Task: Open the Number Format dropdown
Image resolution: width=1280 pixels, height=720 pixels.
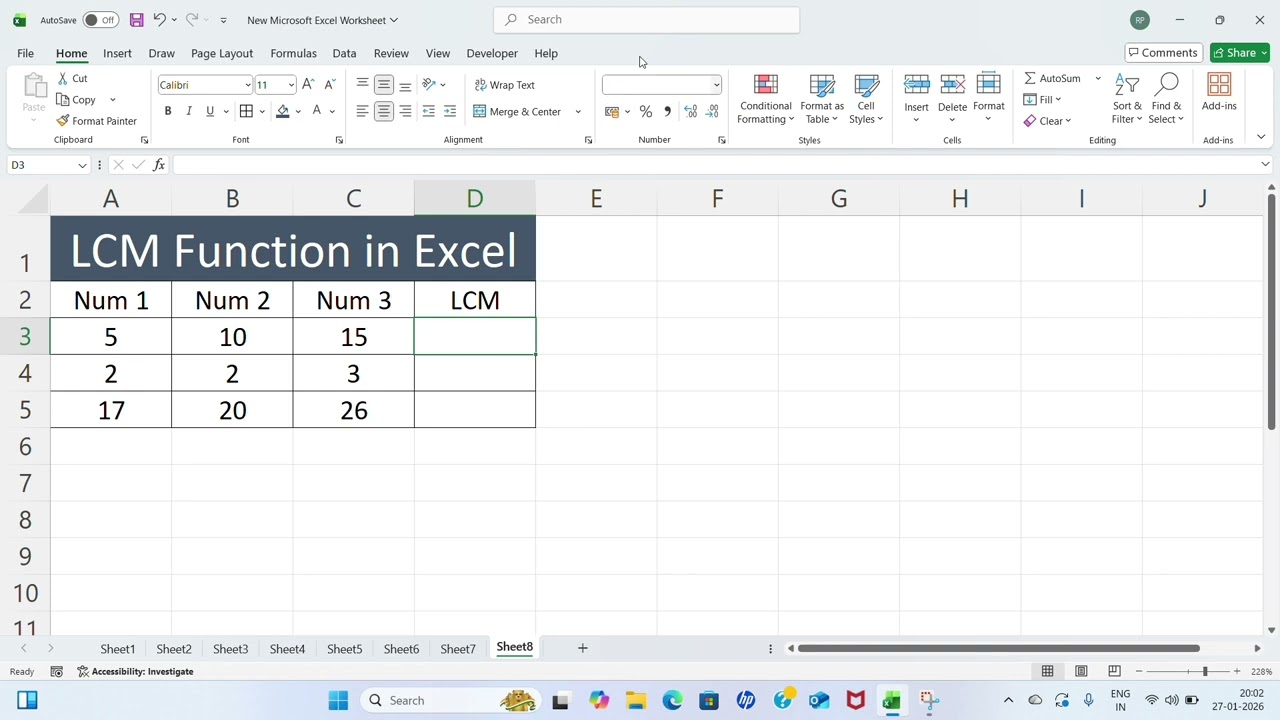Action: [716, 85]
